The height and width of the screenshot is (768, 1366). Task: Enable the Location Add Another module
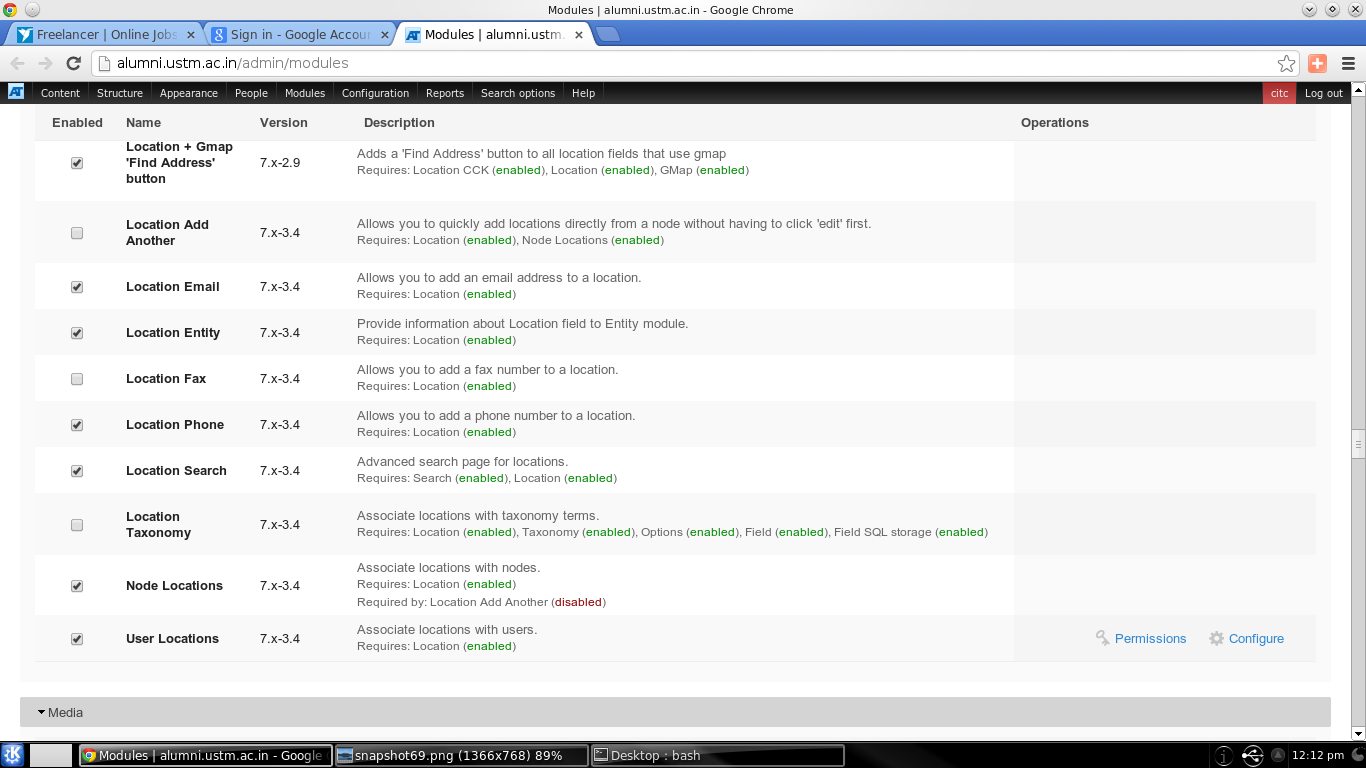point(77,233)
